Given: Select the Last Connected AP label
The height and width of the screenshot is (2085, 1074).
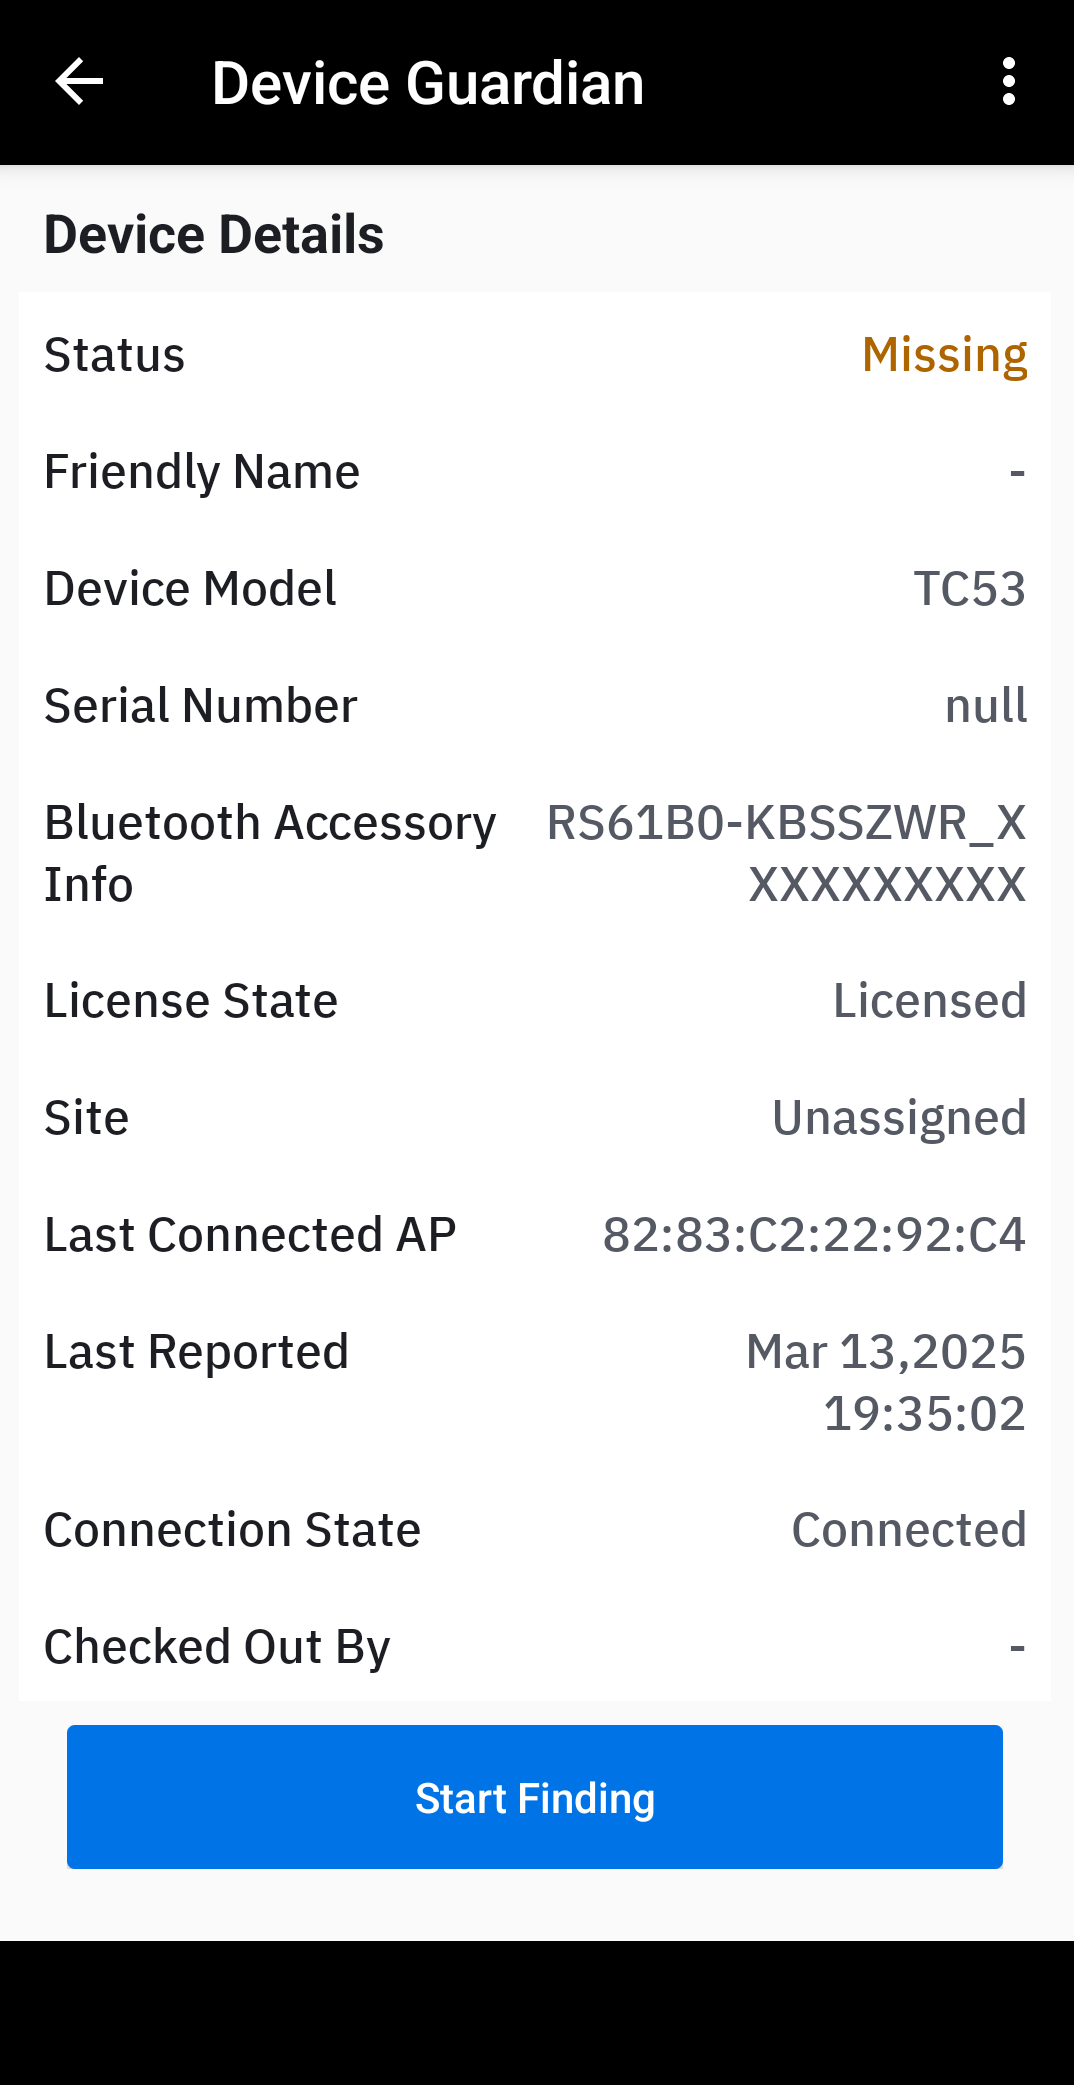Looking at the screenshot, I should click(250, 1235).
